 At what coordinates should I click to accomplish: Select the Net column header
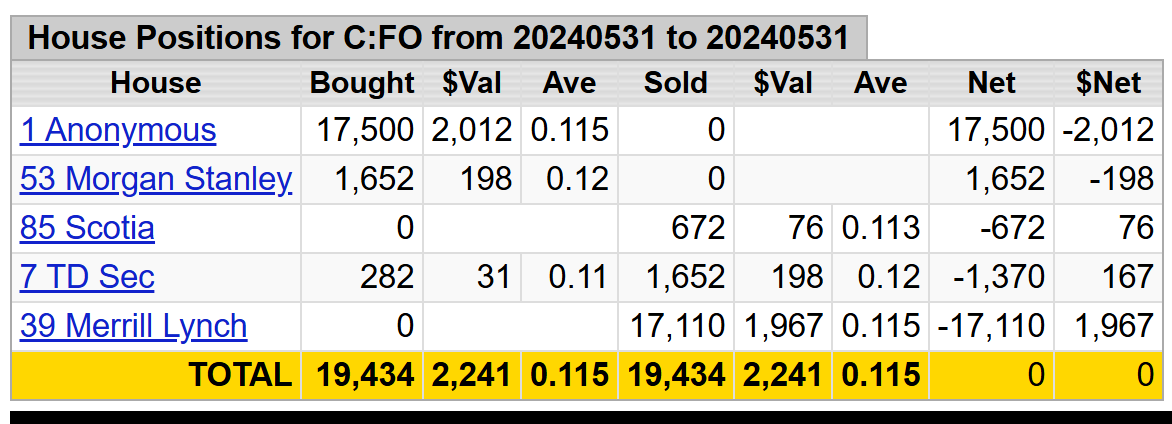click(992, 83)
